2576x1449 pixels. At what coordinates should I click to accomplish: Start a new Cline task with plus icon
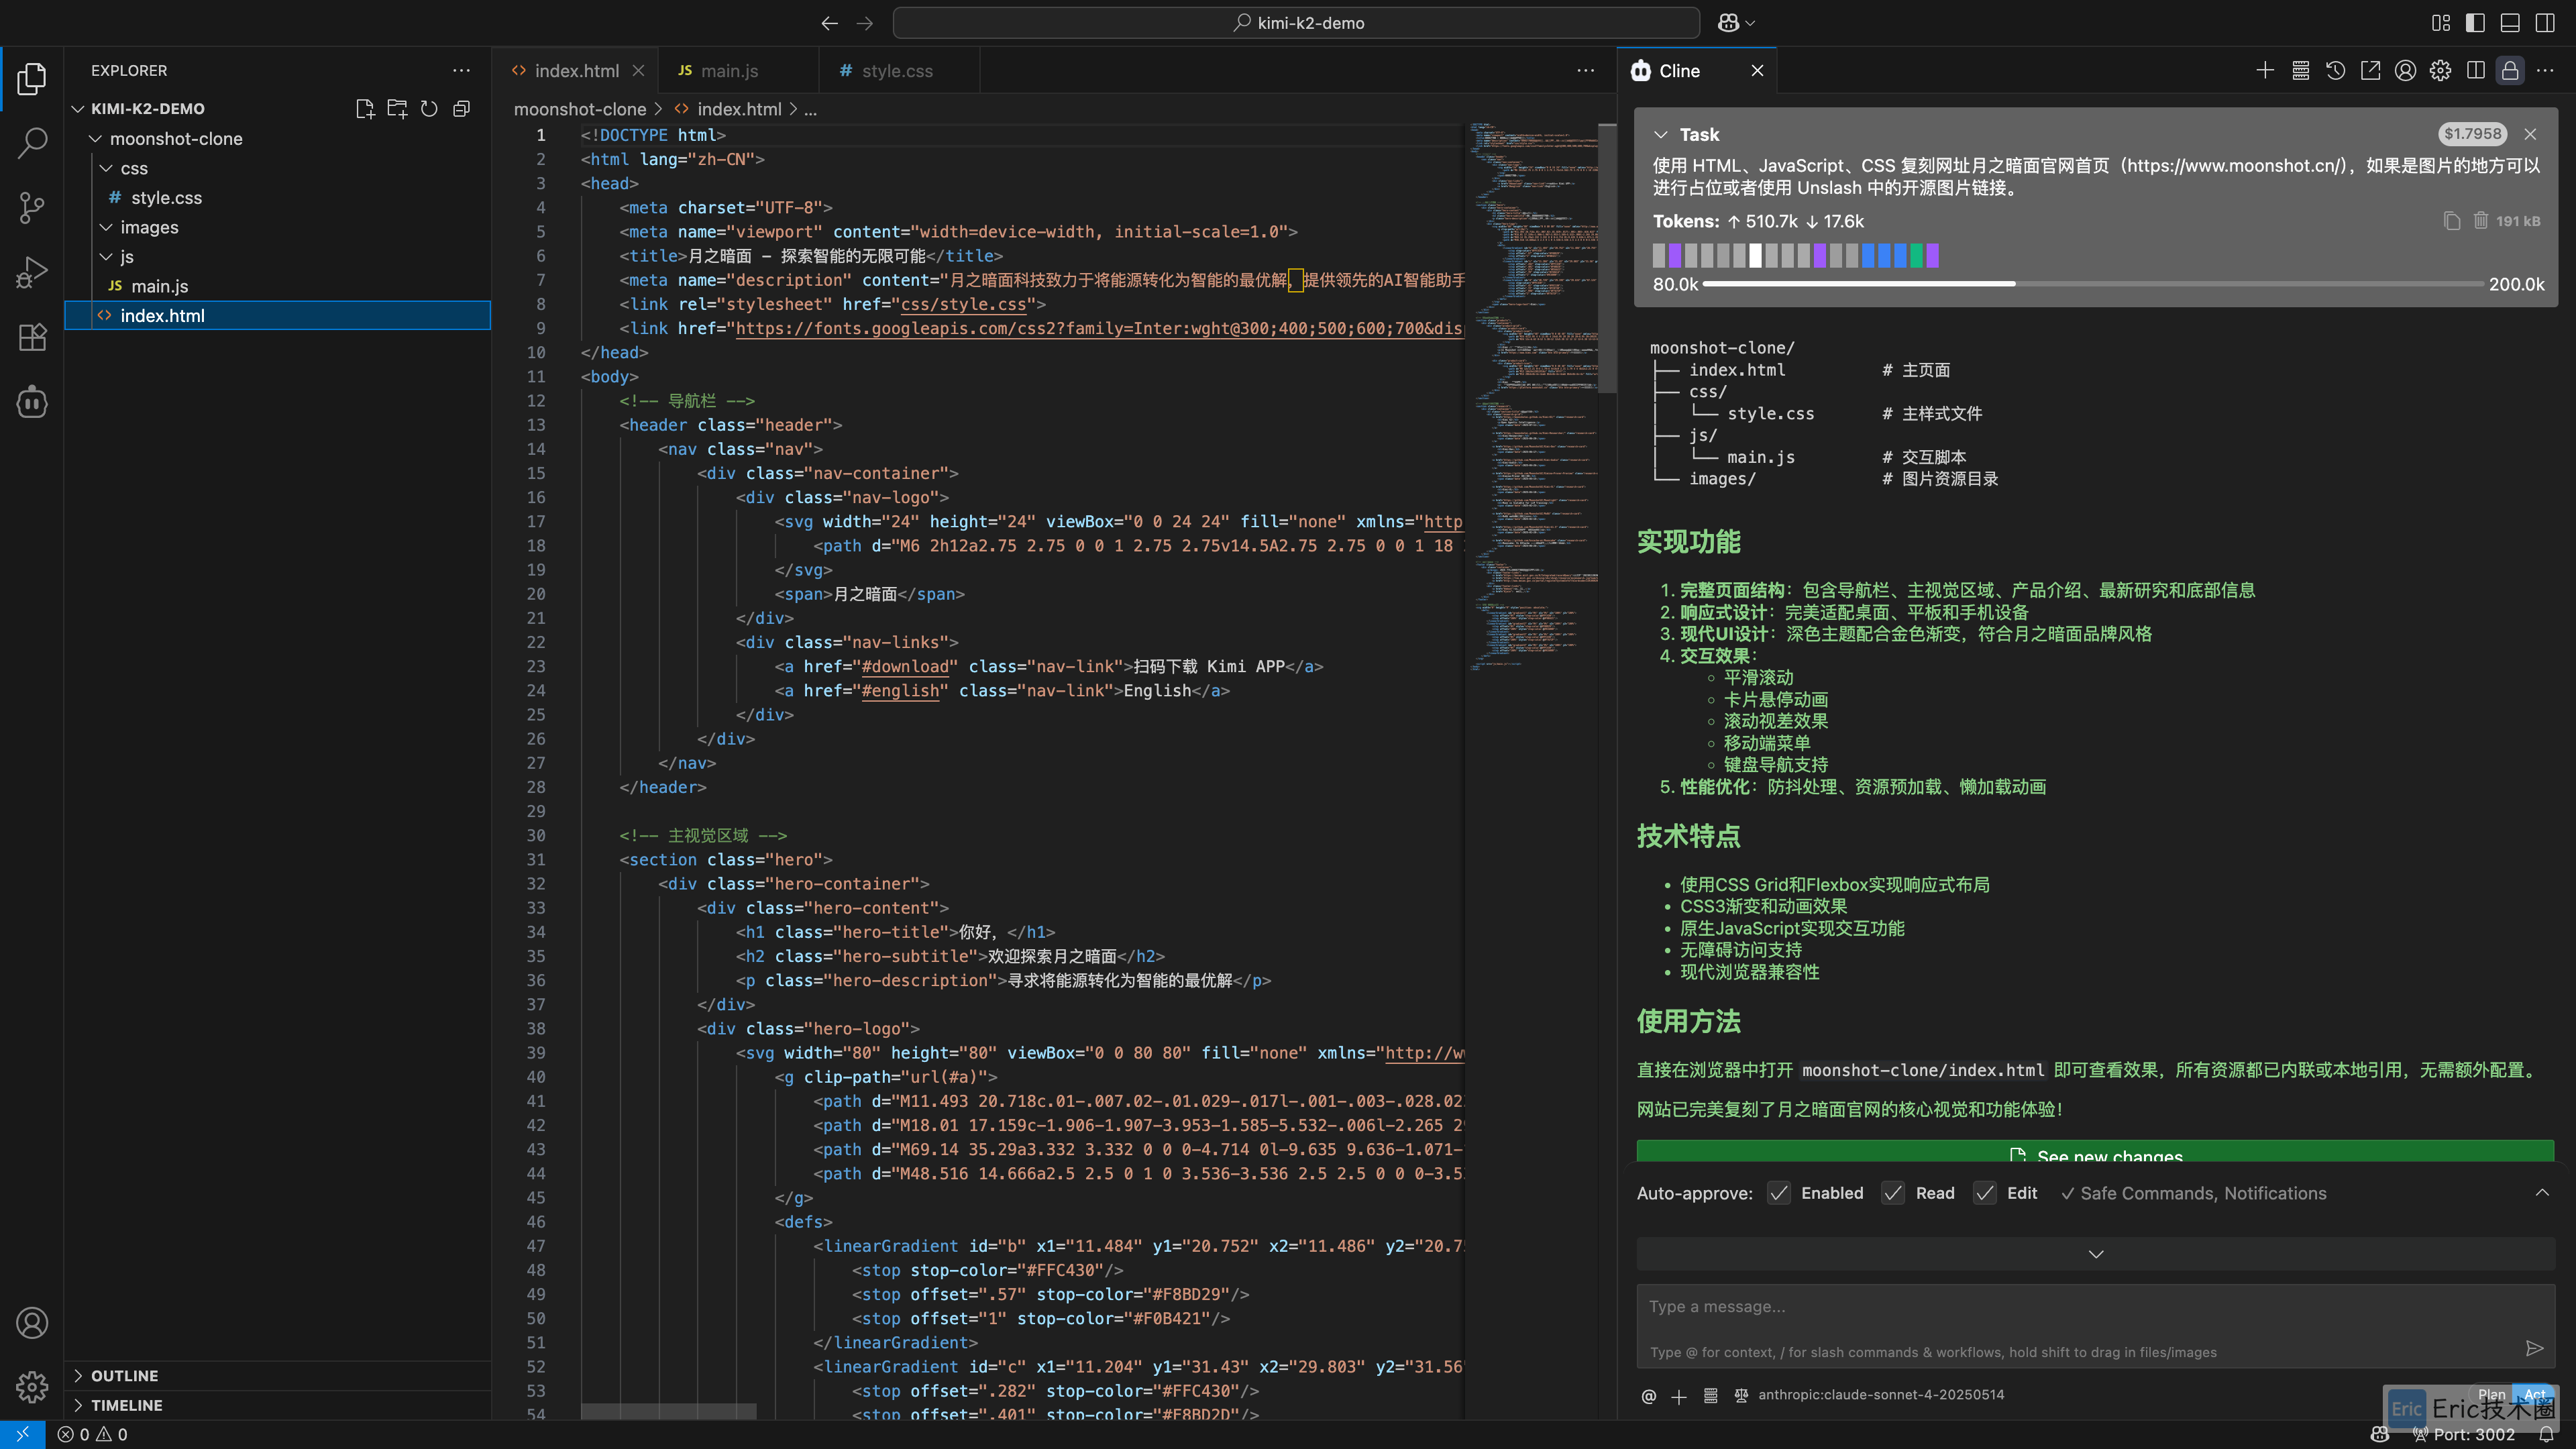point(2265,70)
